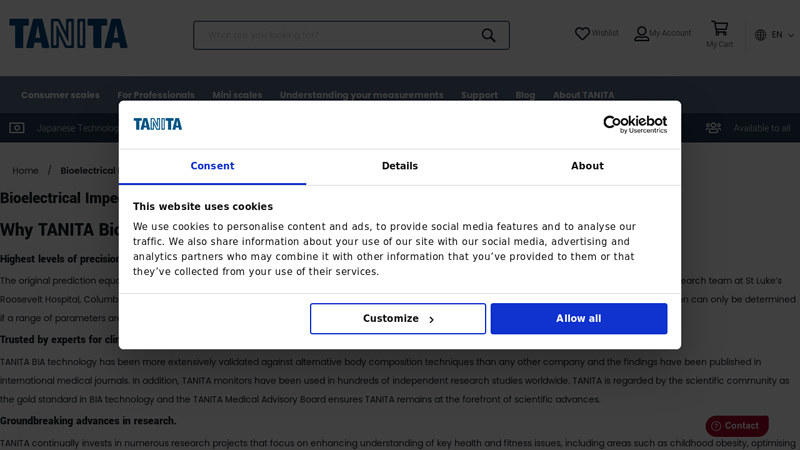The image size is (800, 450).
Task: Open the Consumer scales menu
Action: click(x=60, y=95)
